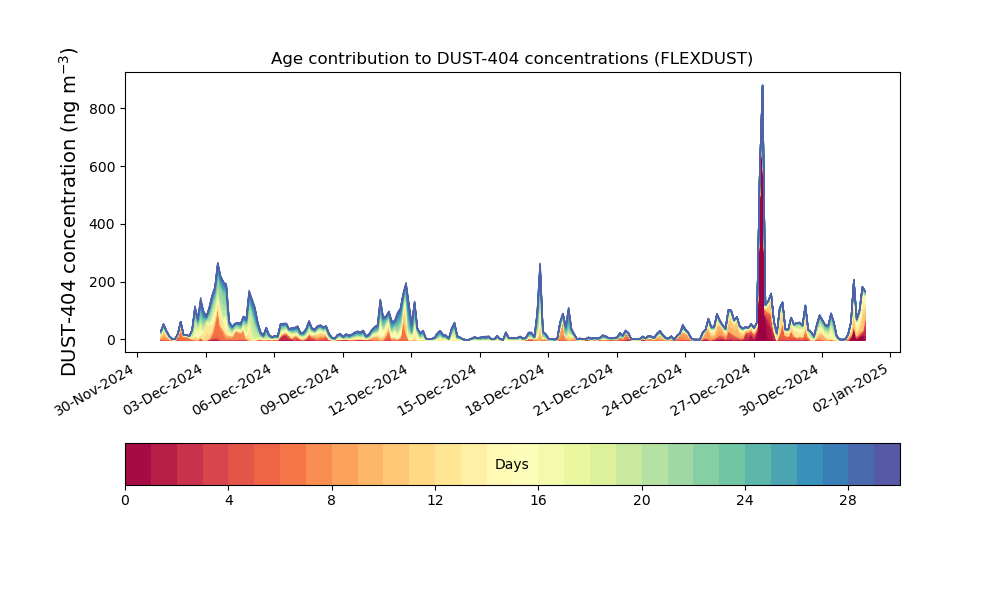This screenshot has height=600, width=1000.
Task: Click the tall concentration peak near 27-Dec-2024
Action: 762,213
